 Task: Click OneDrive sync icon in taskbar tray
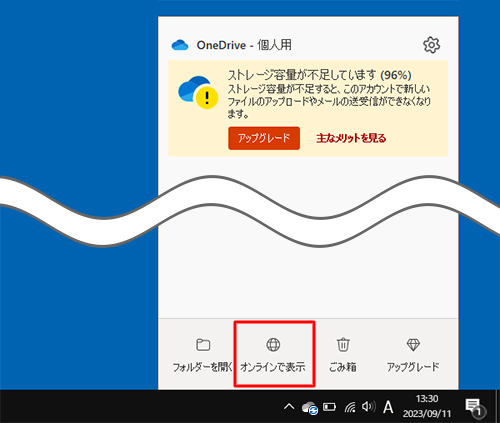310,408
